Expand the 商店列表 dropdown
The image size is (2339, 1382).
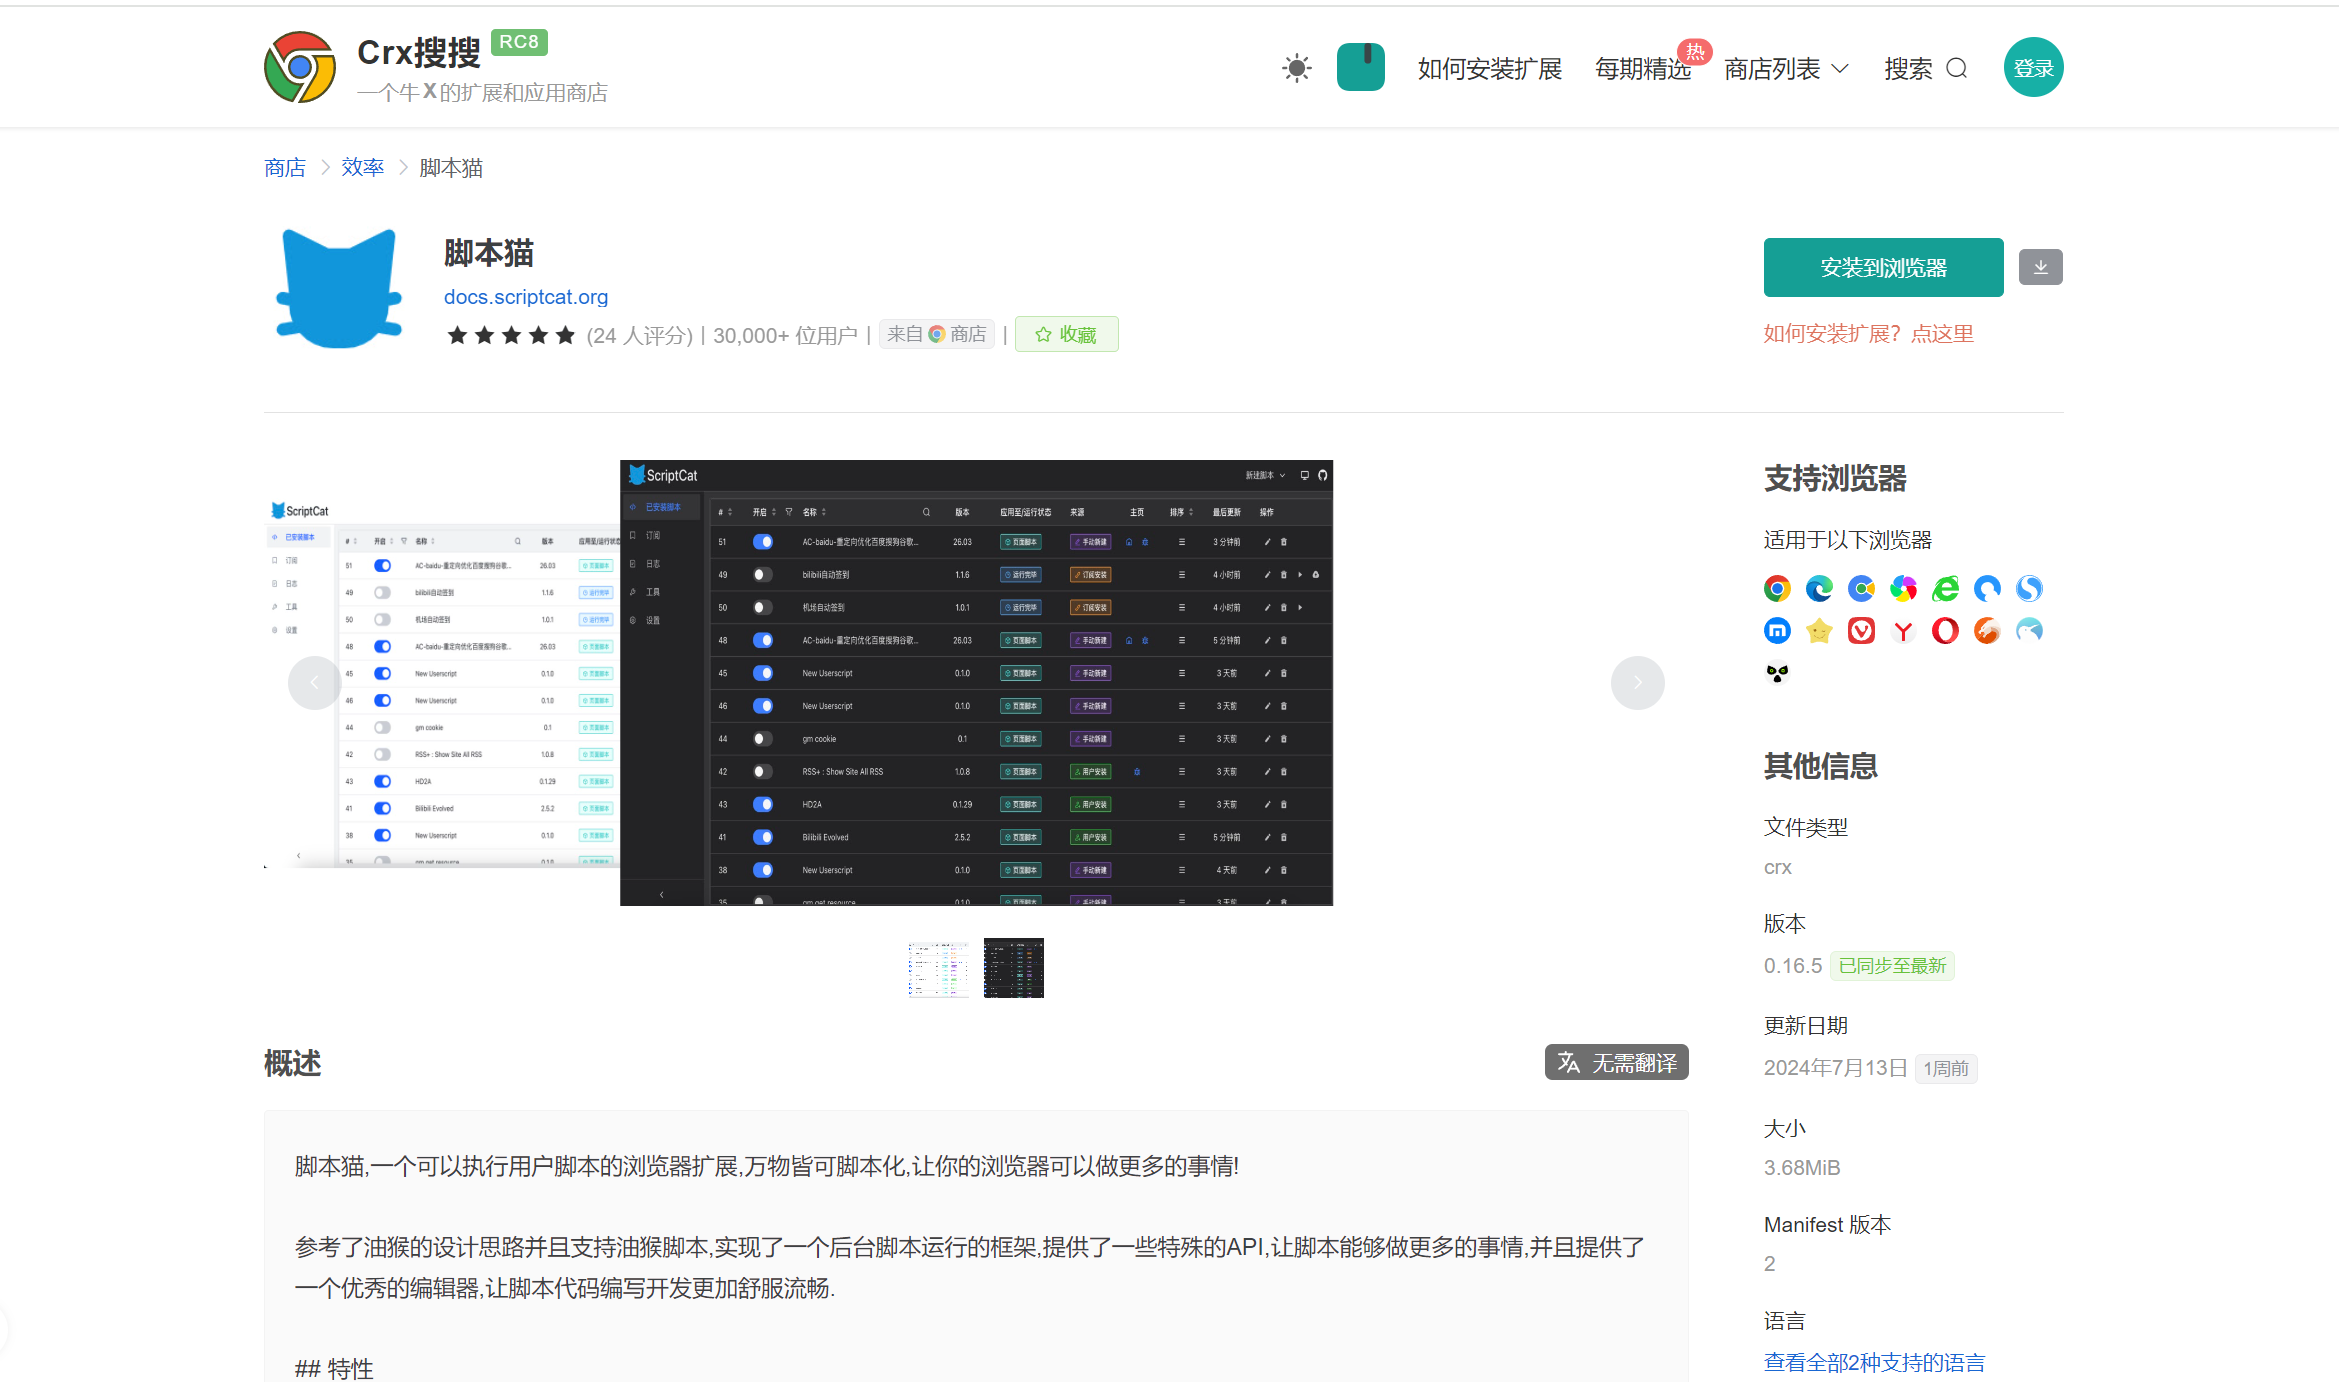[x=1786, y=68]
